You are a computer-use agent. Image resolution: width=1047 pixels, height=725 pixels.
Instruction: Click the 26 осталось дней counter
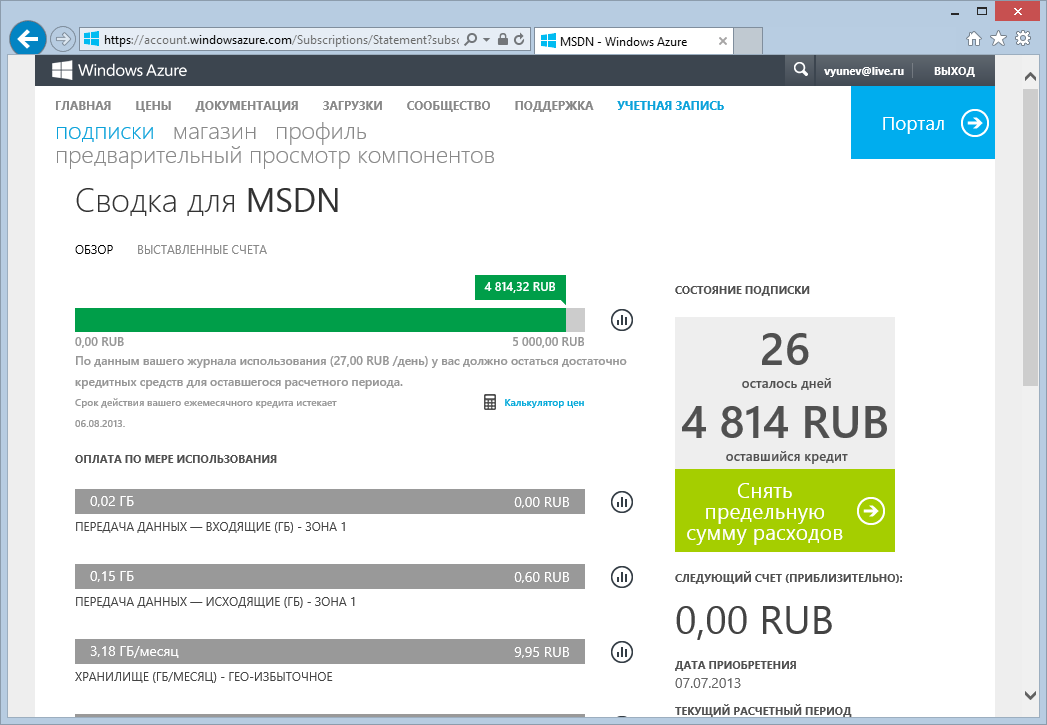(x=785, y=360)
